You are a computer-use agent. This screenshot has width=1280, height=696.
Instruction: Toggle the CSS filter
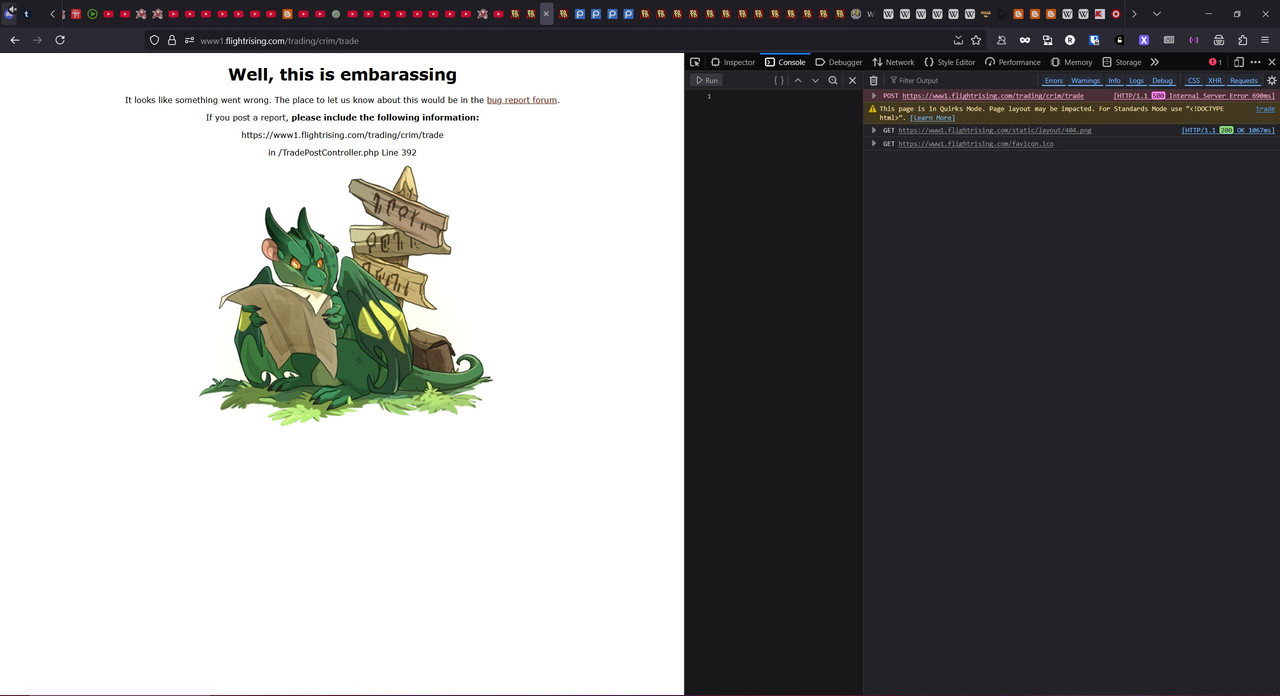1194,80
